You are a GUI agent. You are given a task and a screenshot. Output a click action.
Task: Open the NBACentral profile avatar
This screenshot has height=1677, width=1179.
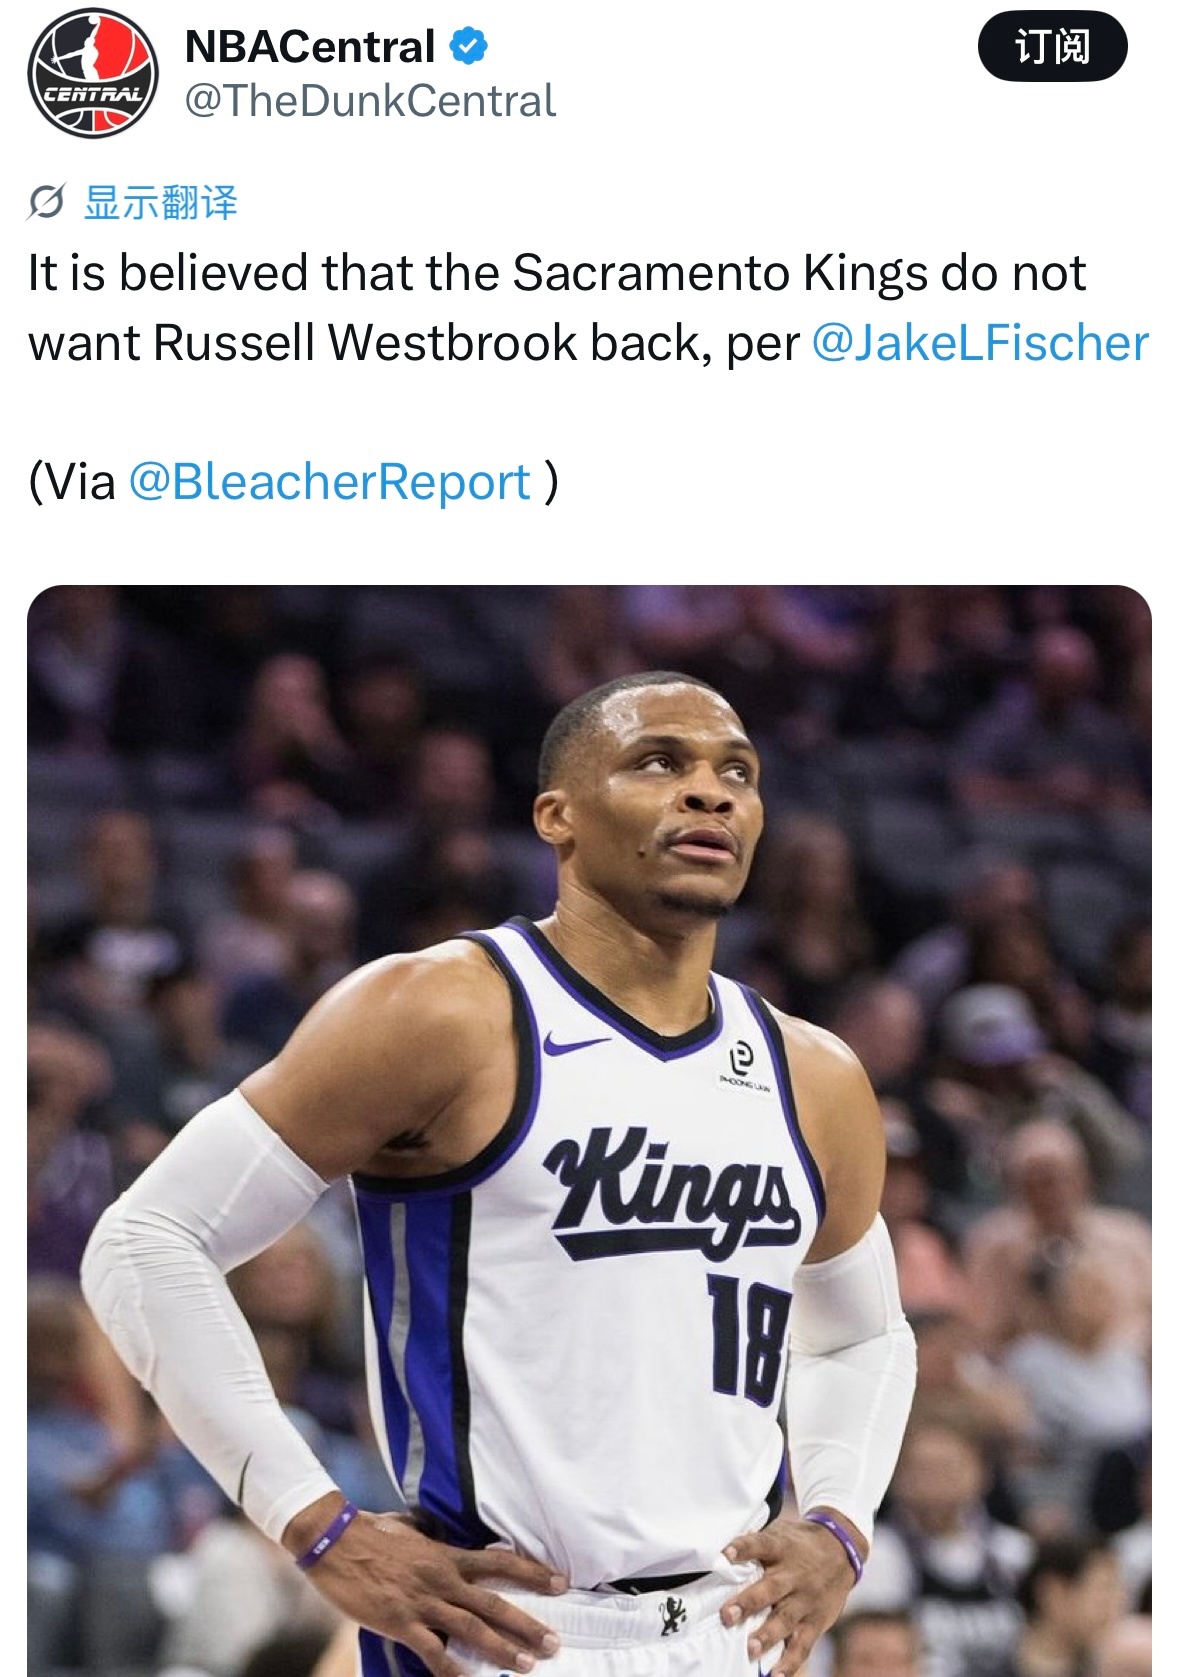click(x=92, y=72)
